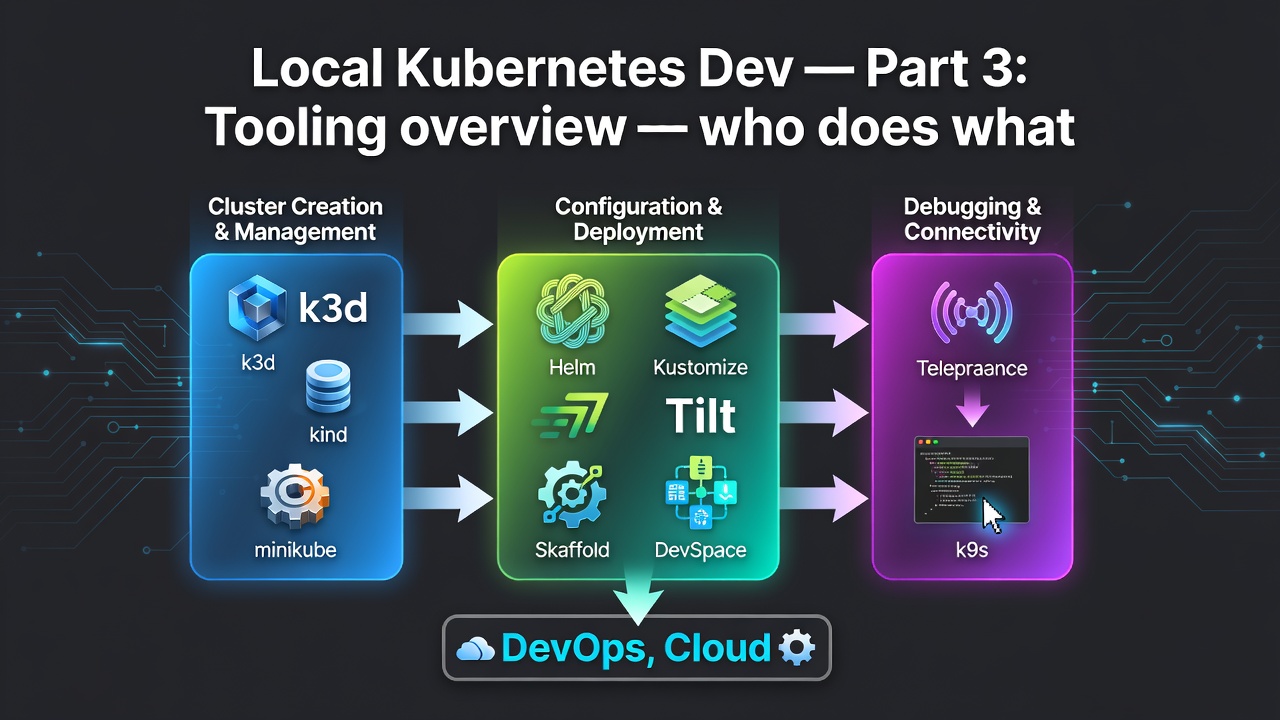
Task: Click the gear icon in the DevOps badge
Action: click(x=797, y=648)
